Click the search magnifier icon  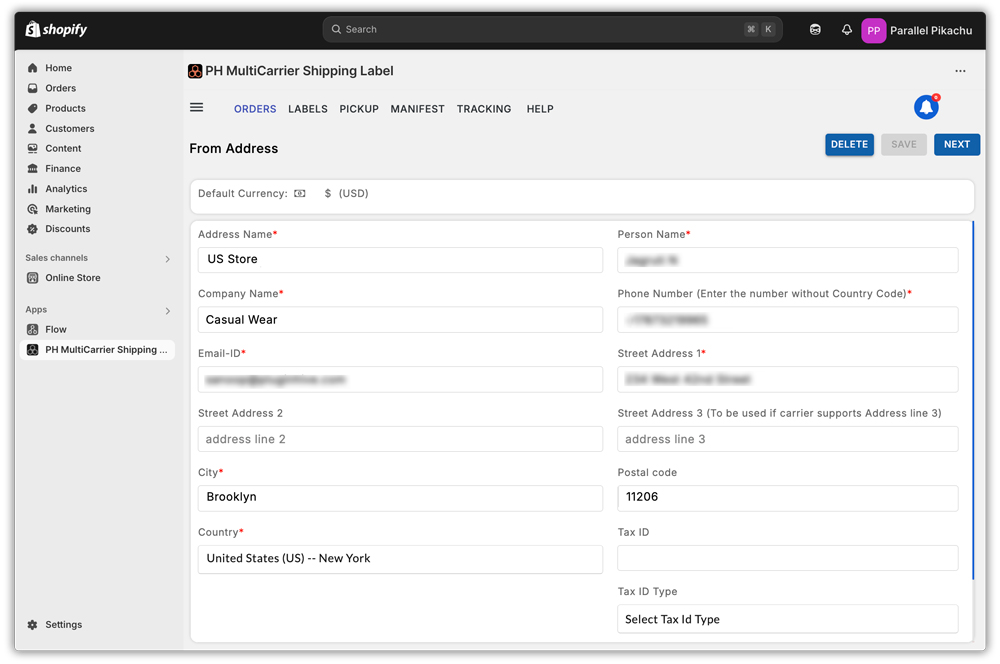pos(336,29)
